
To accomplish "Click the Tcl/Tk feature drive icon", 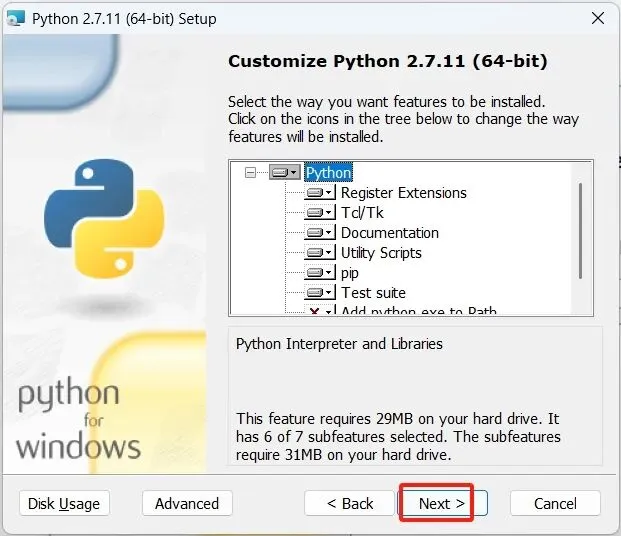I will click(320, 213).
